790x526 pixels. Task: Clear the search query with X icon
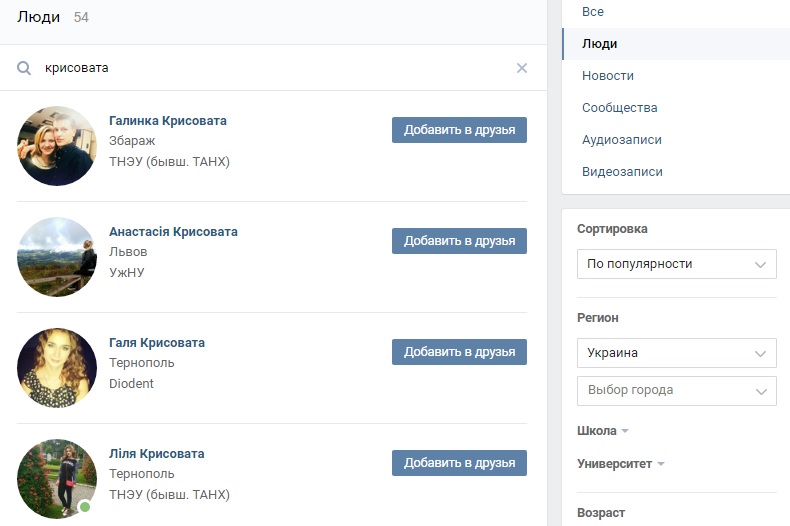(522, 68)
